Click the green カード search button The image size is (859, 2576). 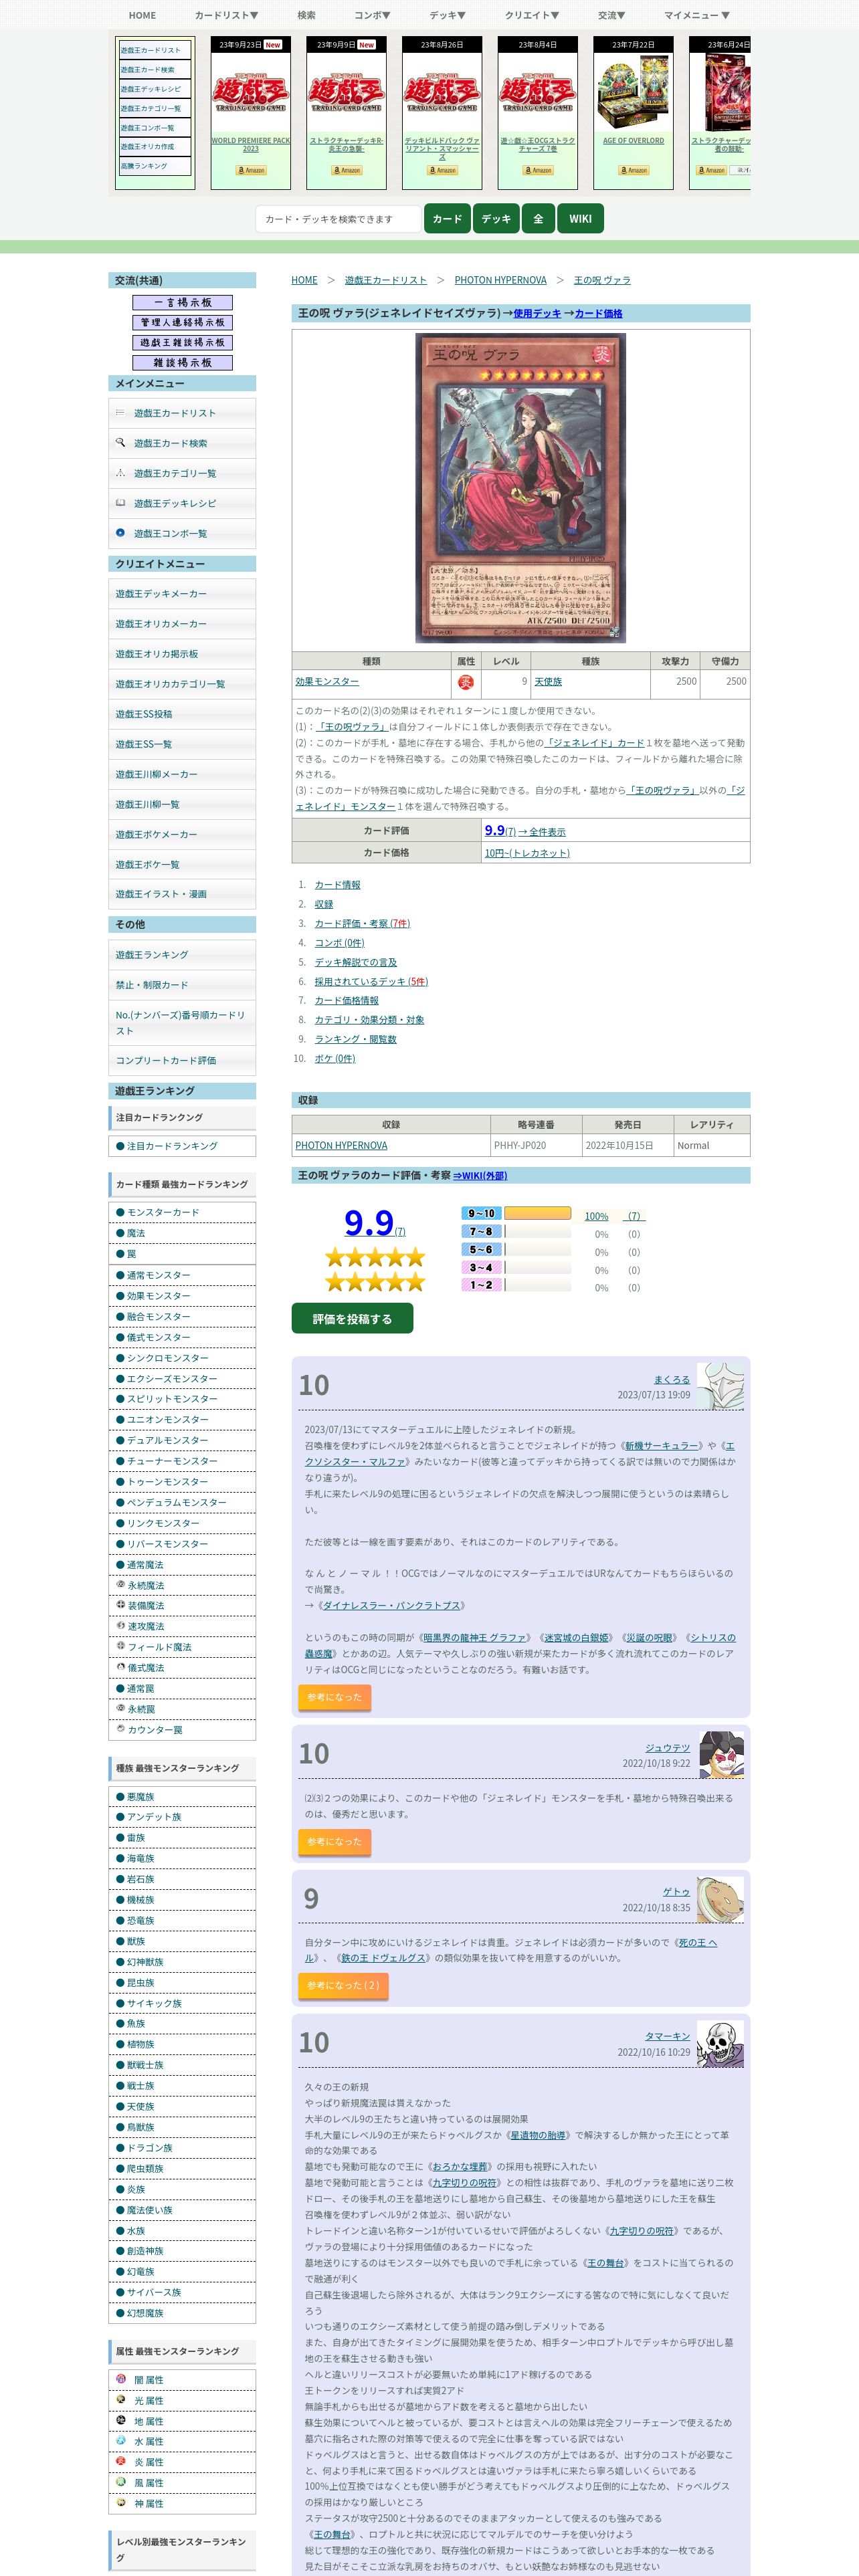click(447, 219)
